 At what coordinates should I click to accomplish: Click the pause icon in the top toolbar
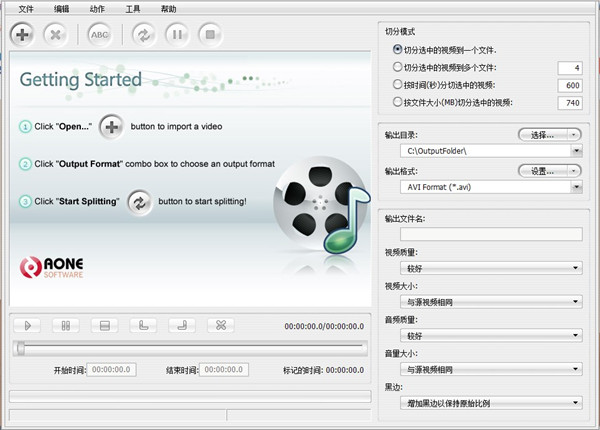click(175, 33)
